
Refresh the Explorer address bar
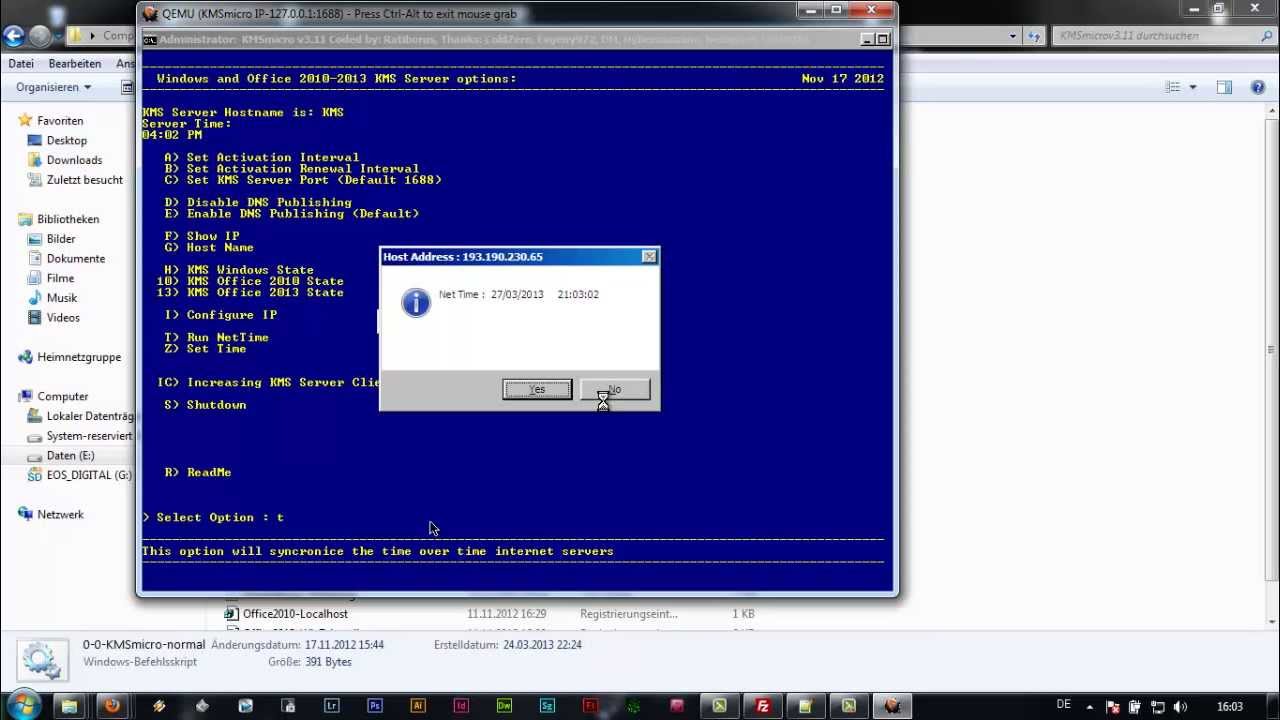click(x=1033, y=36)
